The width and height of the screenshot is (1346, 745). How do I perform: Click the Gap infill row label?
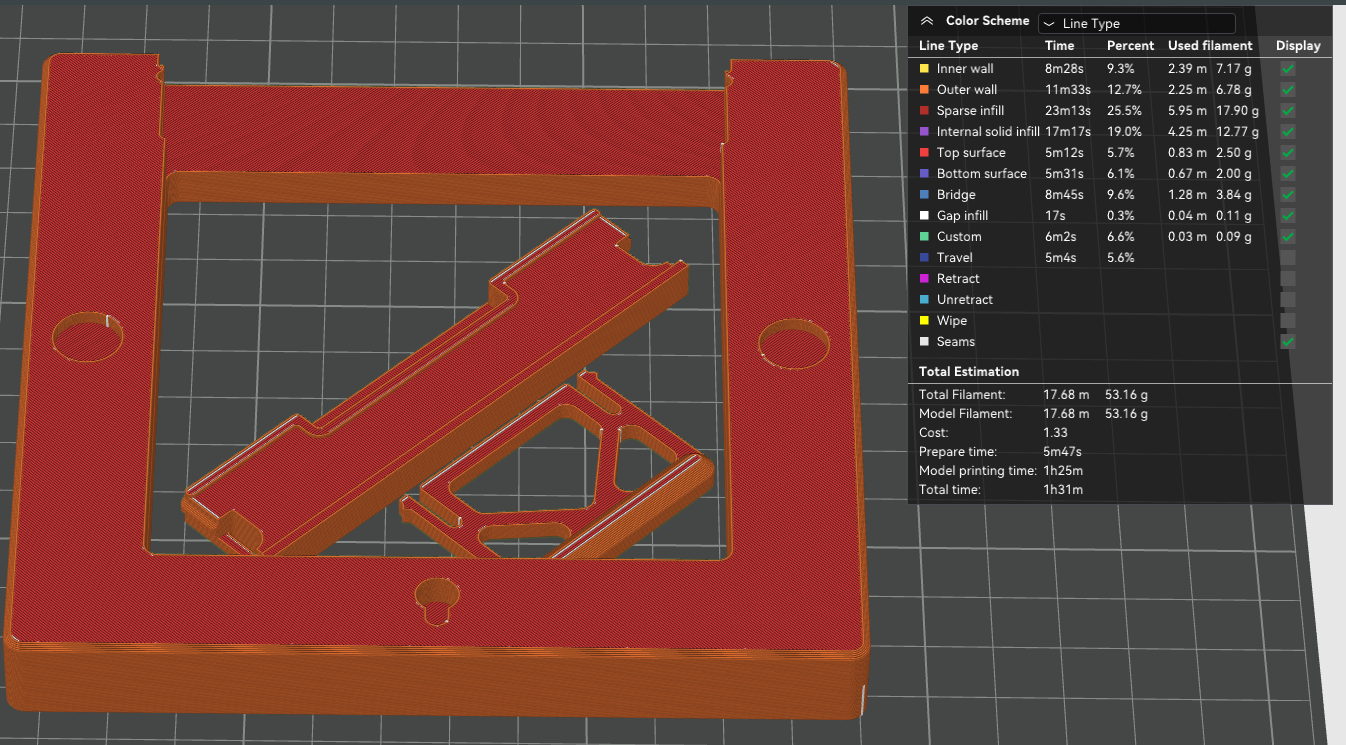pyautogui.click(x=962, y=216)
